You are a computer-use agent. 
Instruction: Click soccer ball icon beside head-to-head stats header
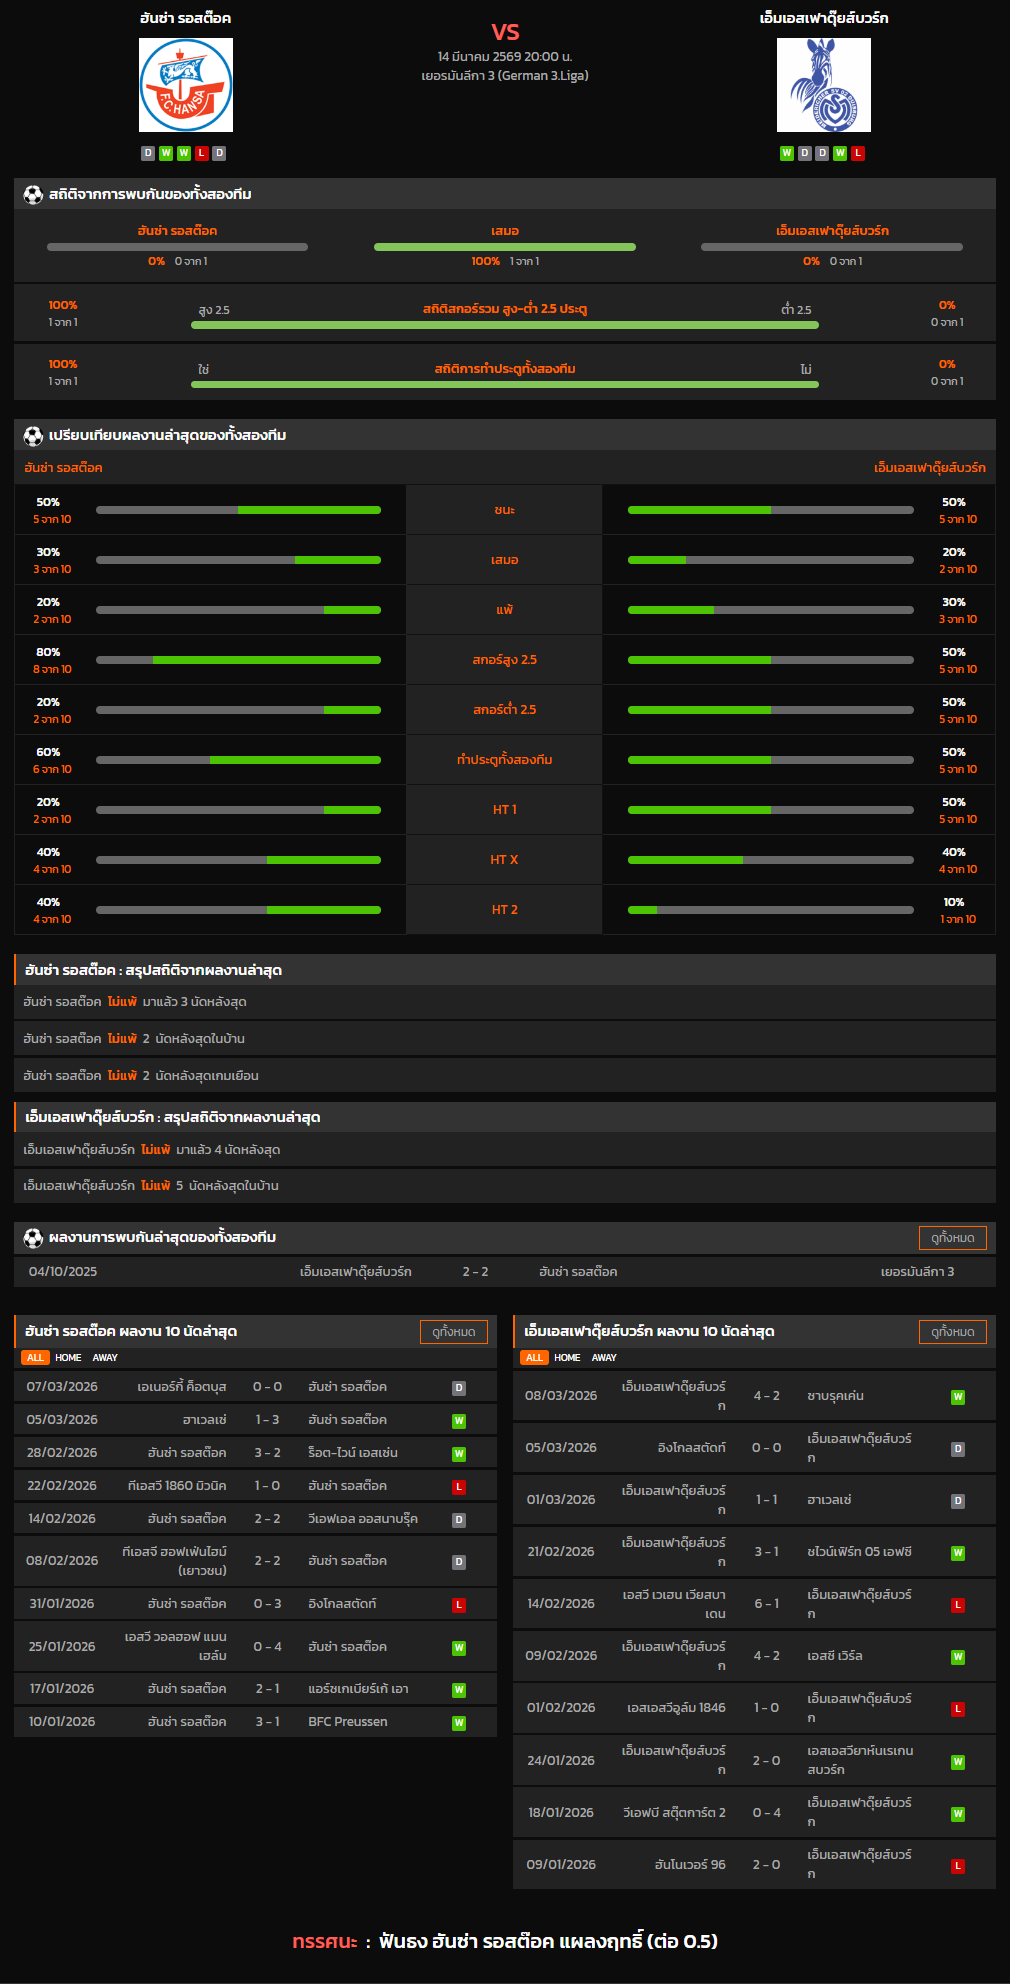[33, 195]
